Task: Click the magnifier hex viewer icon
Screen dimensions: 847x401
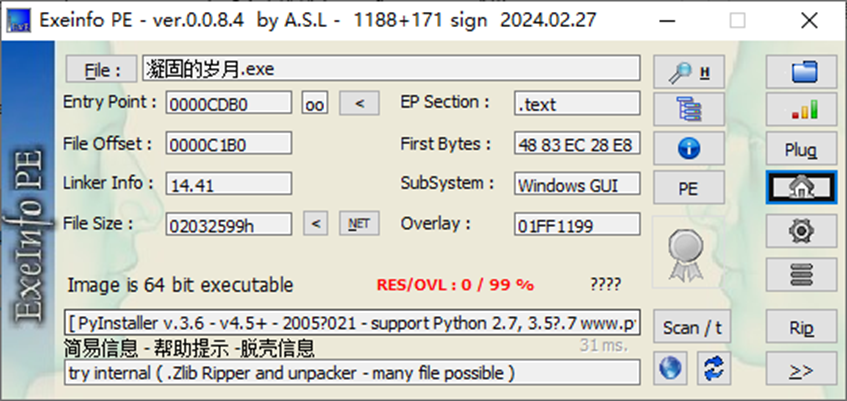Action: pos(687,71)
